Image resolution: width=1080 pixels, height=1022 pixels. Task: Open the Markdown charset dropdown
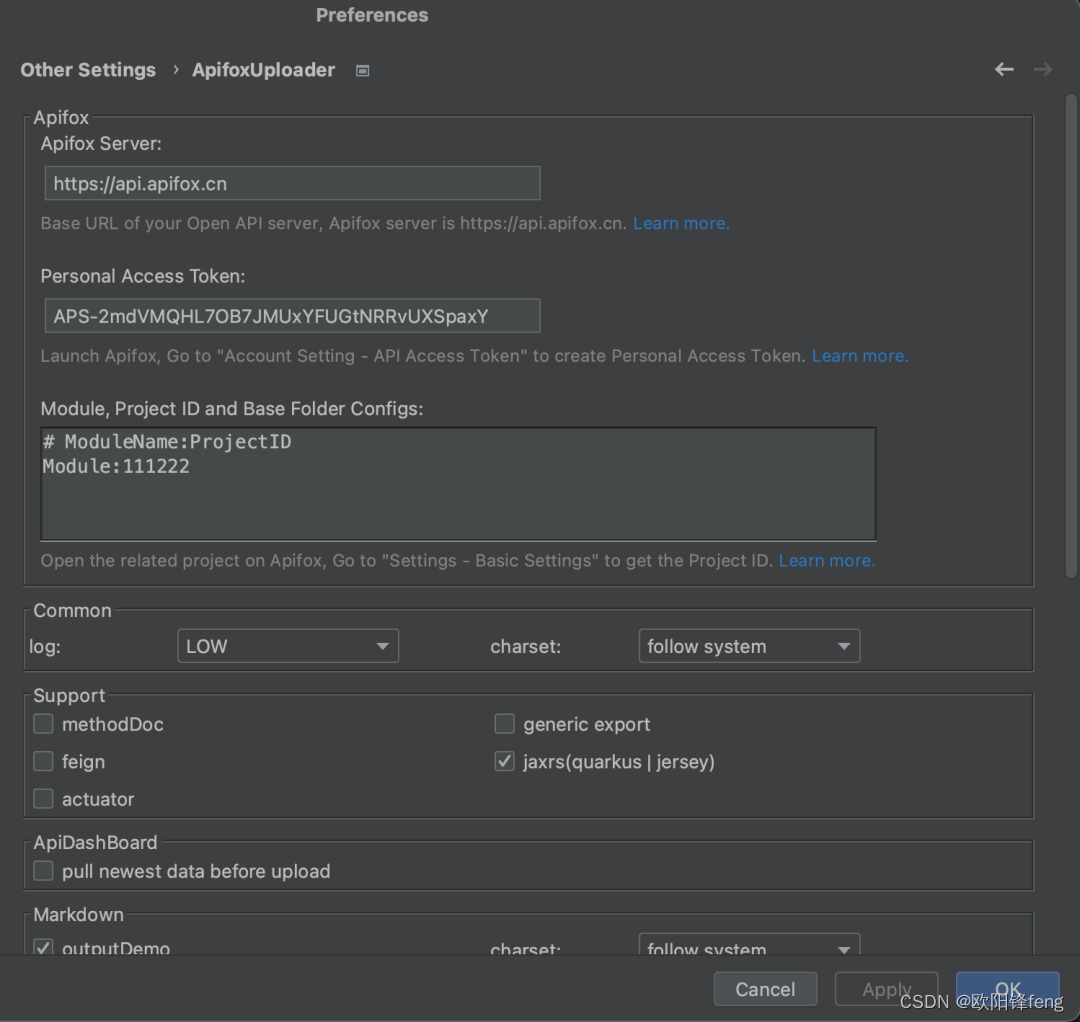(x=749, y=944)
